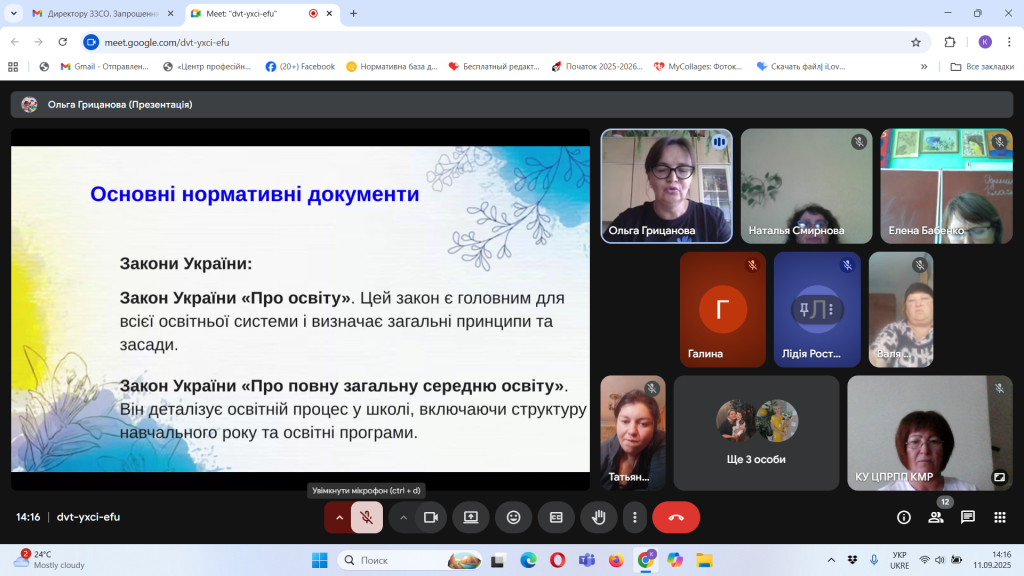This screenshot has width=1024, height=576.
Task: Open the three-dot more options menu
Action: pyautogui.click(x=635, y=517)
